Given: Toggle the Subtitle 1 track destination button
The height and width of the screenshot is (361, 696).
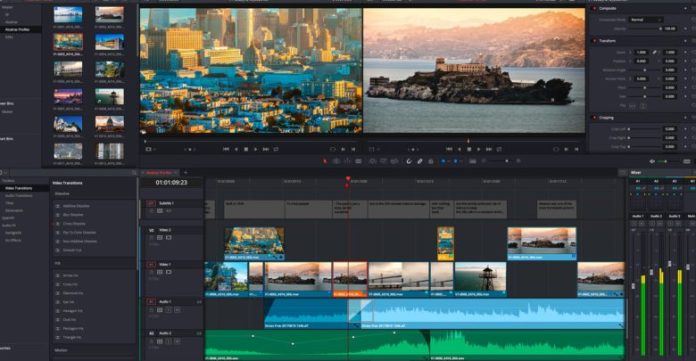Looking at the screenshot, I should [x=151, y=203].
